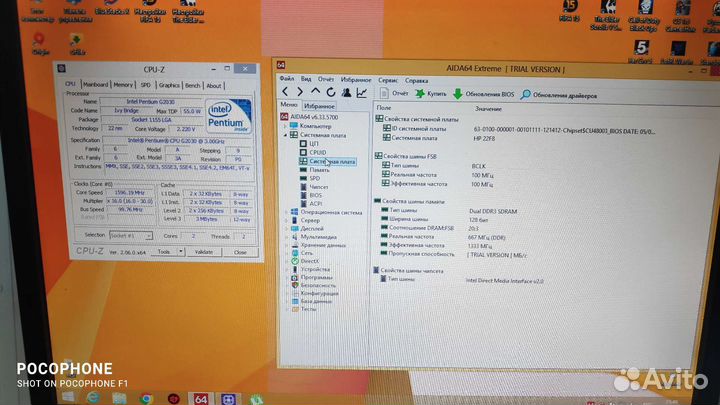Click the AIDA64 Back navigation arrow
The width and height of the screenshot is (720, 405).
[x=285, y=92]
